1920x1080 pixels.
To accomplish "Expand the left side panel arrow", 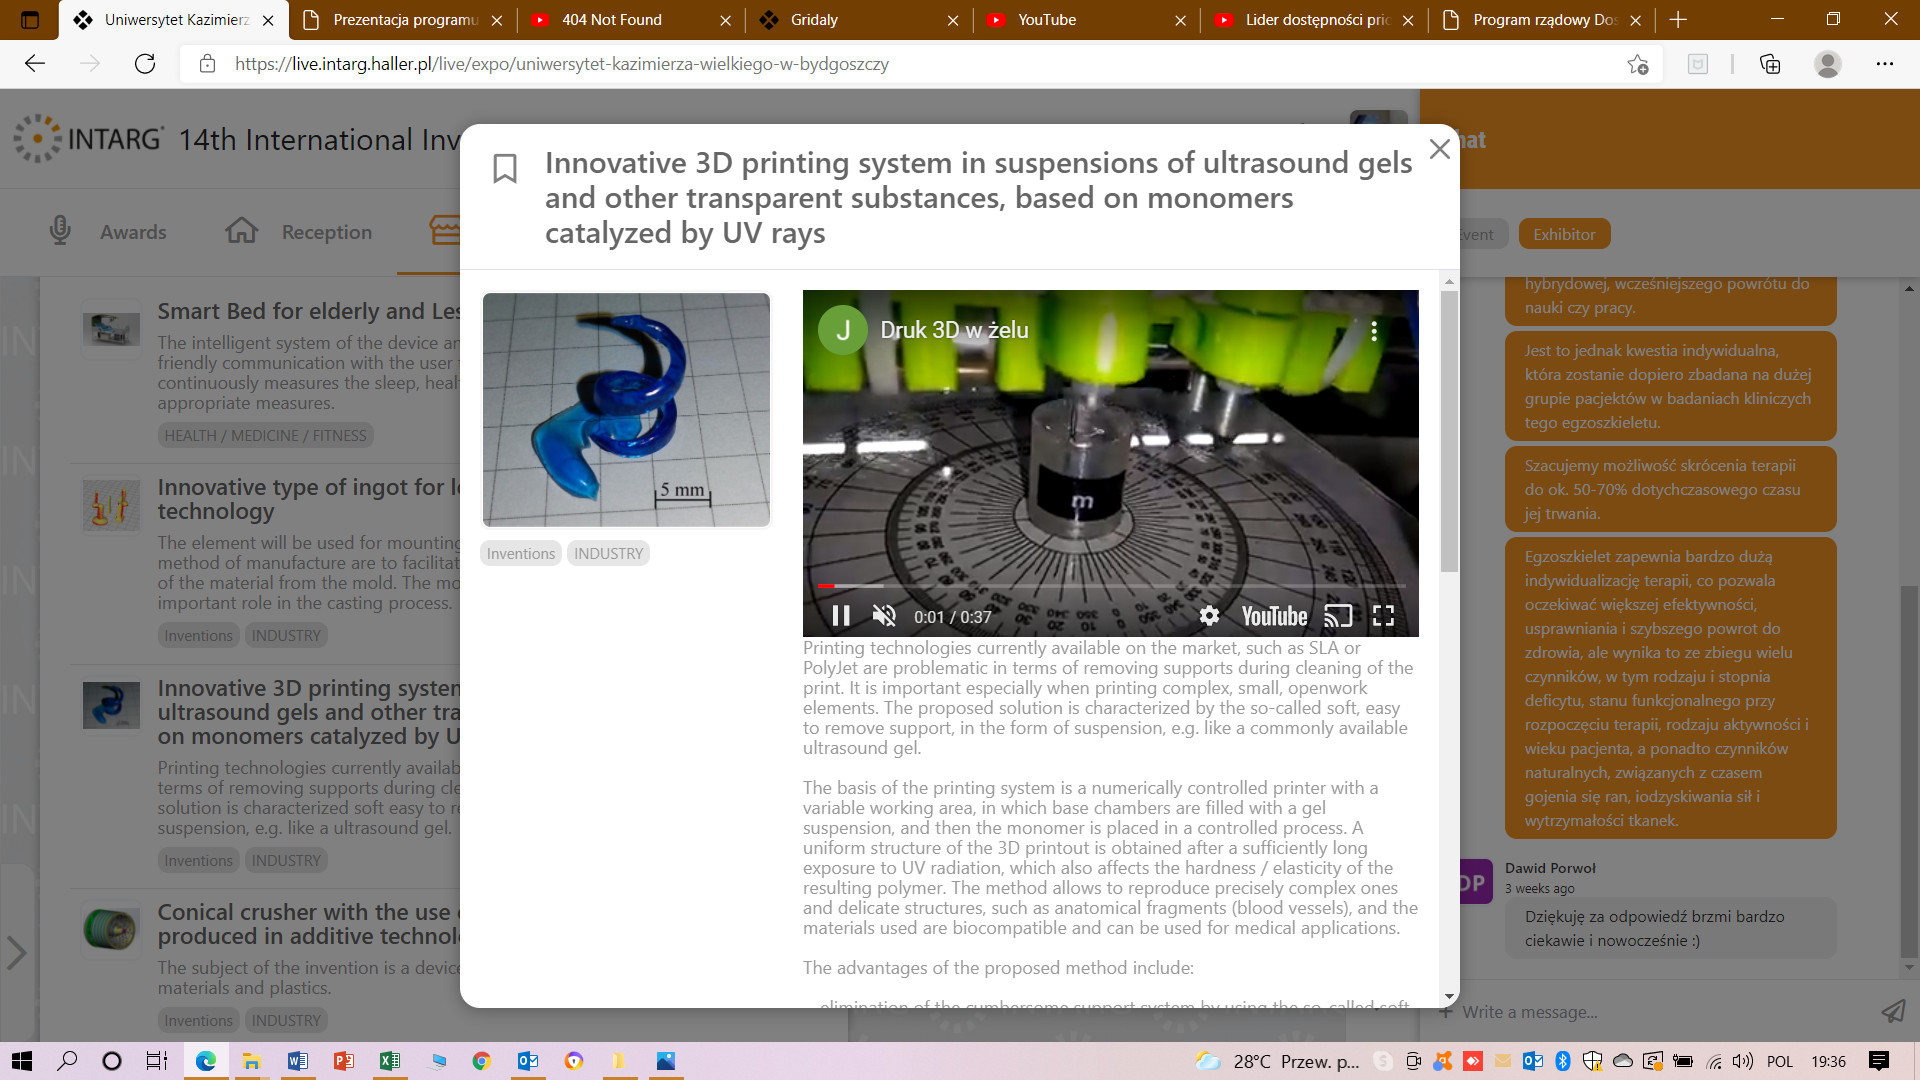I will coord(16,953).
